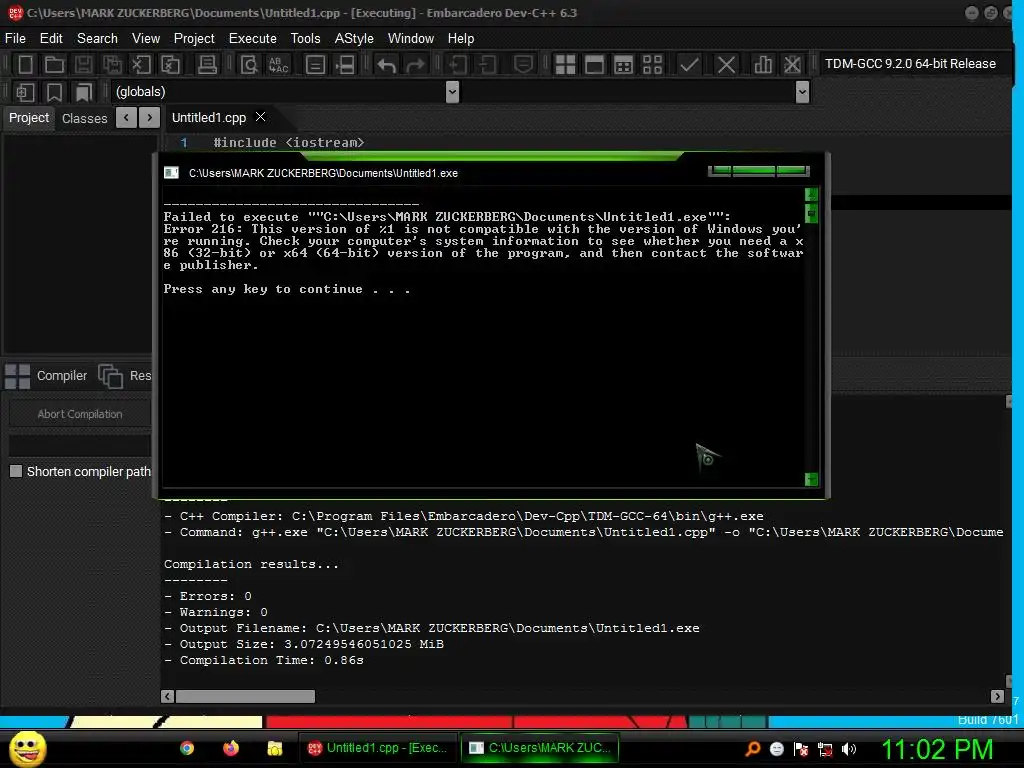Click the Profile analysis bar chart icon
Screen dimensions: 1024x768
coord(762,64)
